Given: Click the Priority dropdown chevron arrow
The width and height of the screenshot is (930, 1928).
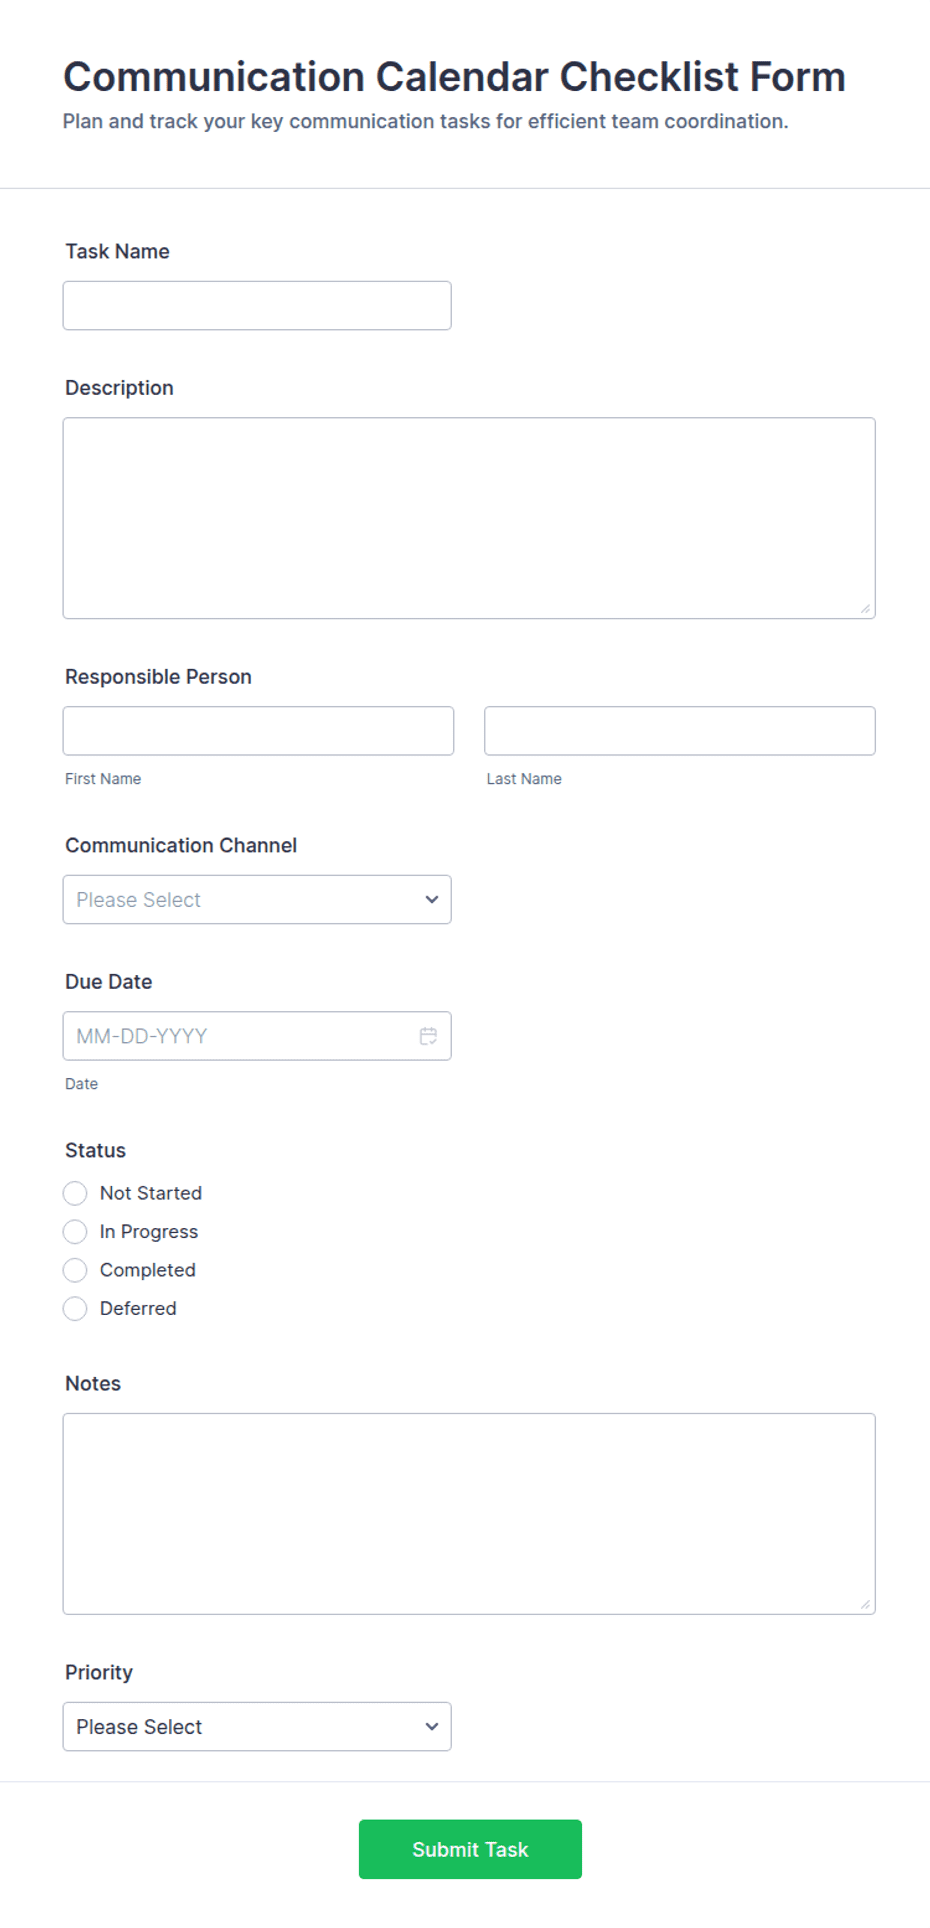Looking at the screenshot, I should (x=432, y=1726).
